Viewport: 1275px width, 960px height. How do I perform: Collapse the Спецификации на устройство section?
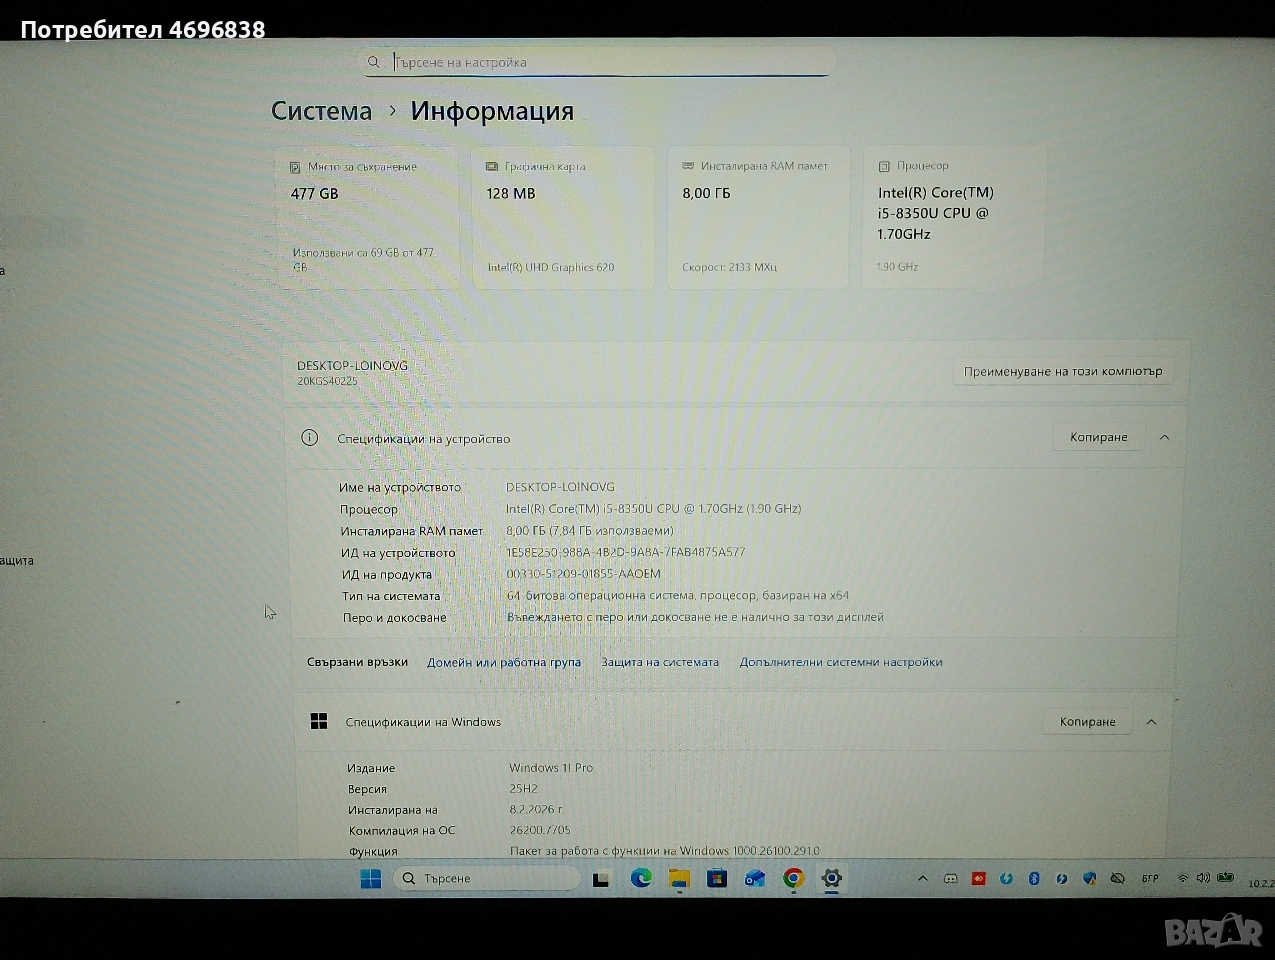click(1164, 438)
